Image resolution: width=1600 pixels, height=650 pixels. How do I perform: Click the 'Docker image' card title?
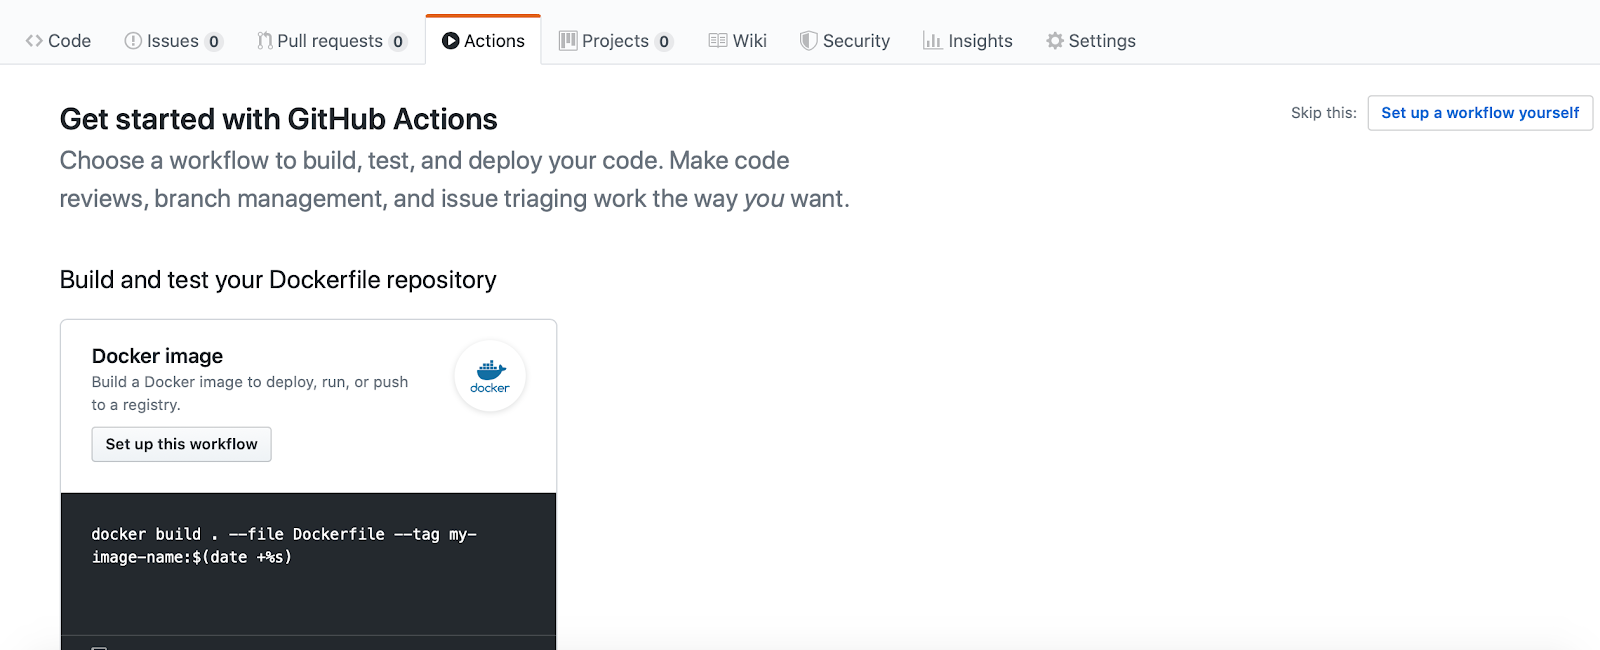[157, 356]
